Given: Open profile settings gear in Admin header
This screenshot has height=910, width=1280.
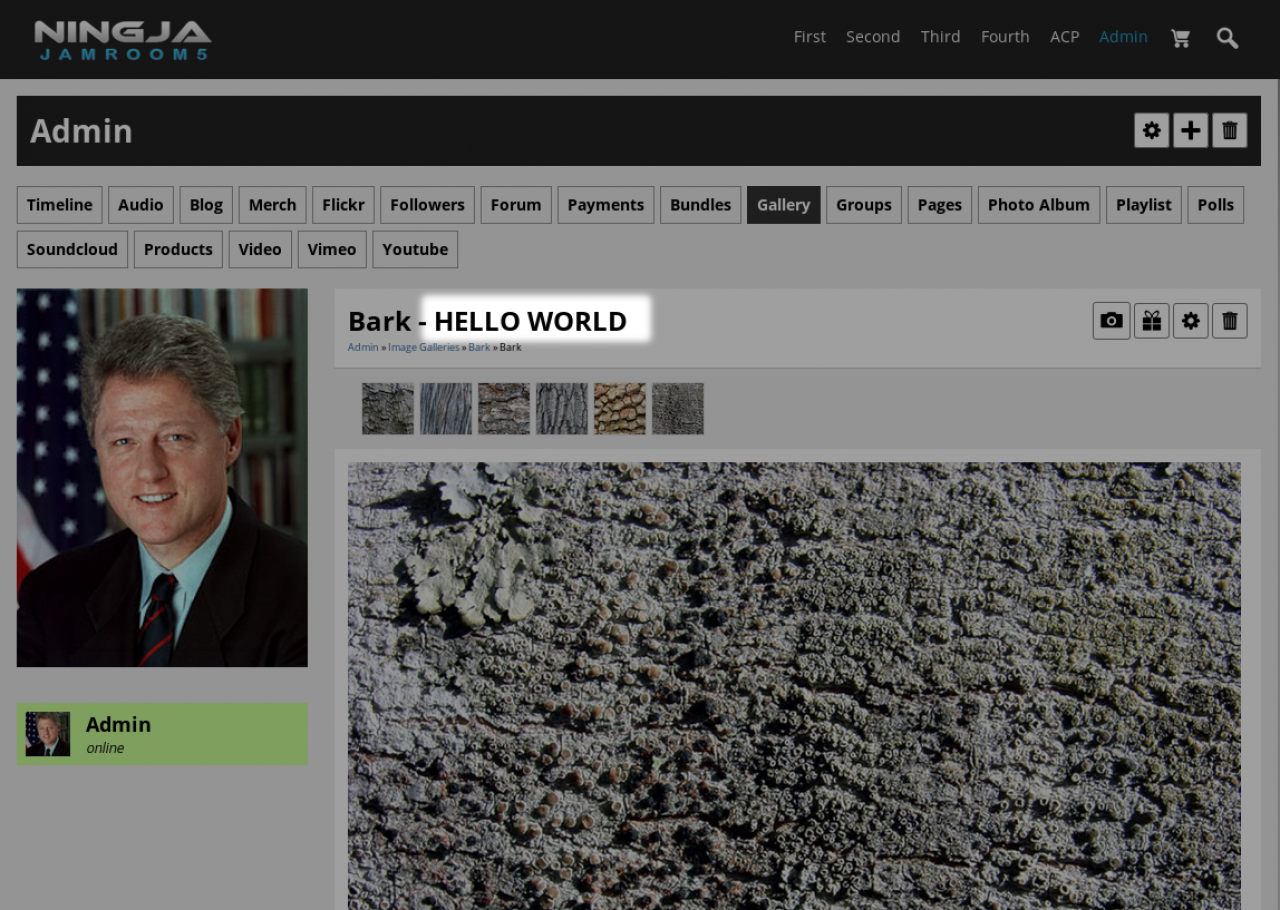Looking at the screenshot, I should (1152, 130).
